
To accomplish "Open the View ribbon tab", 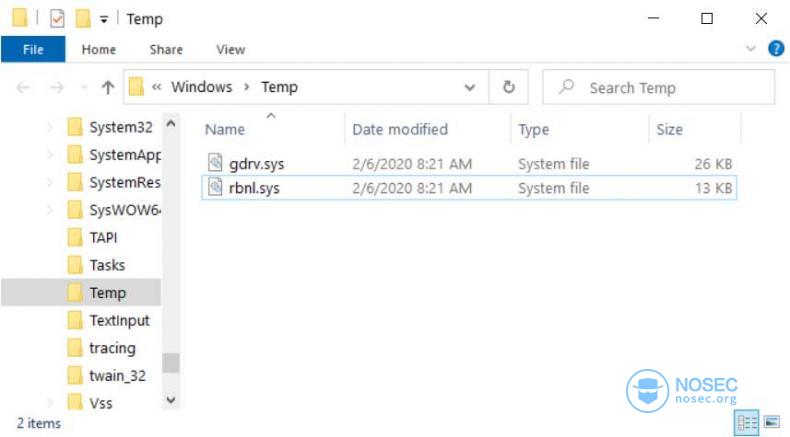I will point(231,49).
